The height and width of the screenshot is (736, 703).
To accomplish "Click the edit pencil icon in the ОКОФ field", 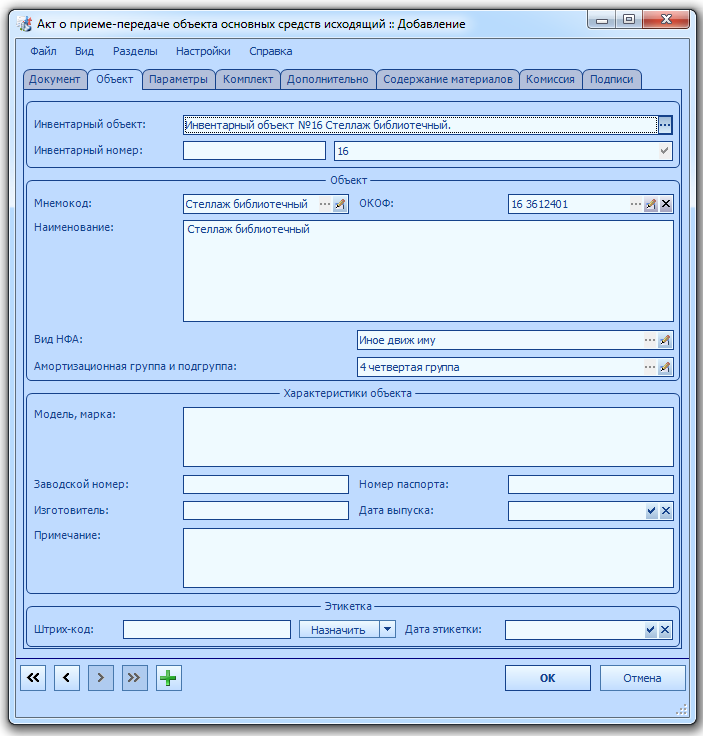I will [x=650, y=204].
